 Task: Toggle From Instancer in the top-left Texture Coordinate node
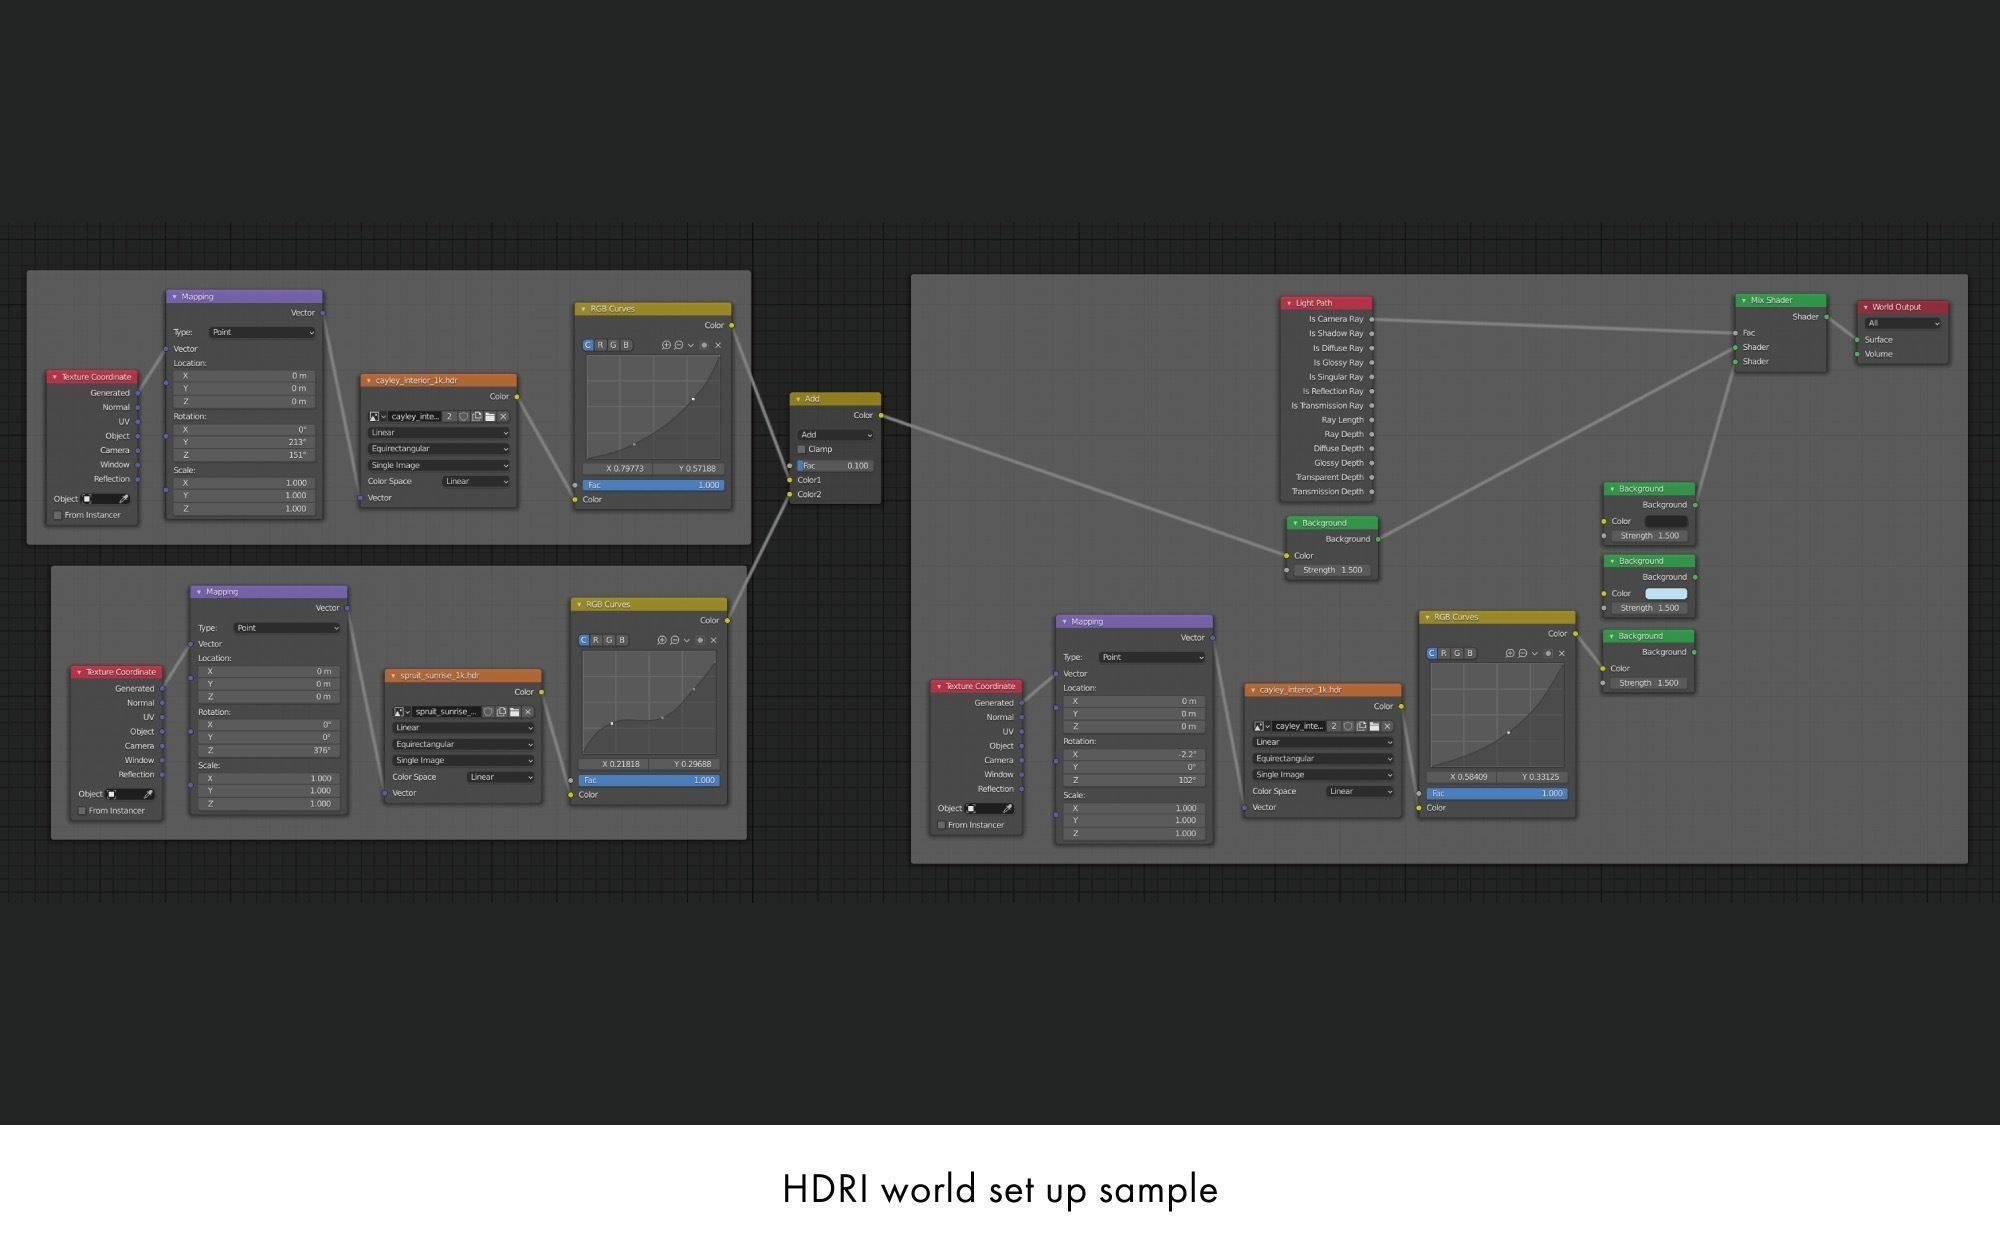pyautogui.click(x=58, y=515)
